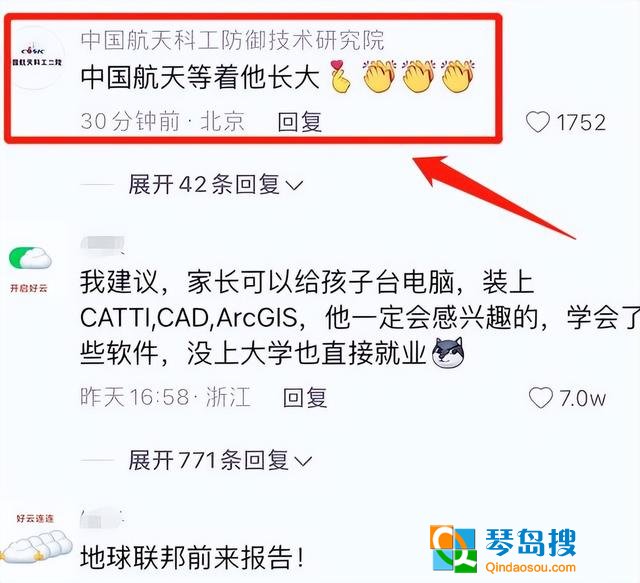Open 中国航天科工二院 avatar profile
Viewport: 640px width, 583px height.
point(37,57)
